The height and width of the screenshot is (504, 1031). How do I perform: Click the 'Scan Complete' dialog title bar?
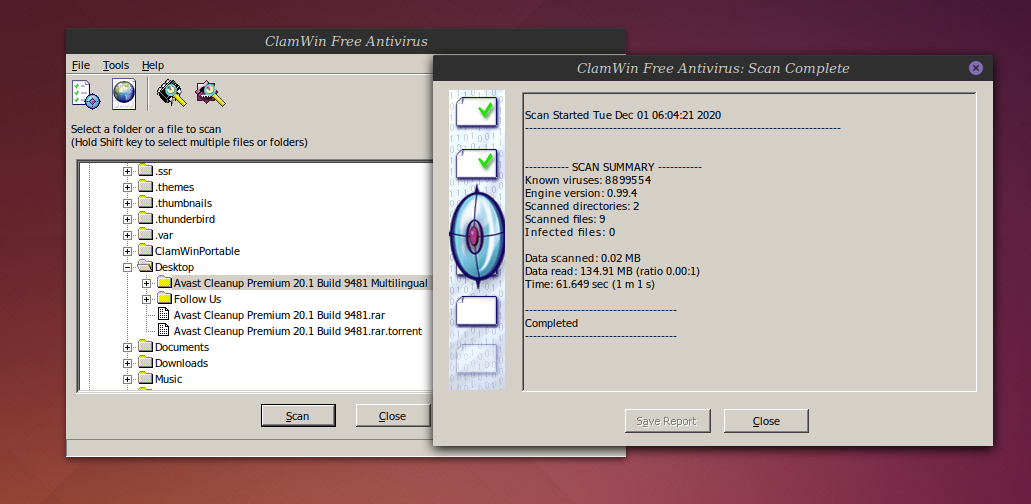click(x=713, y=68)
